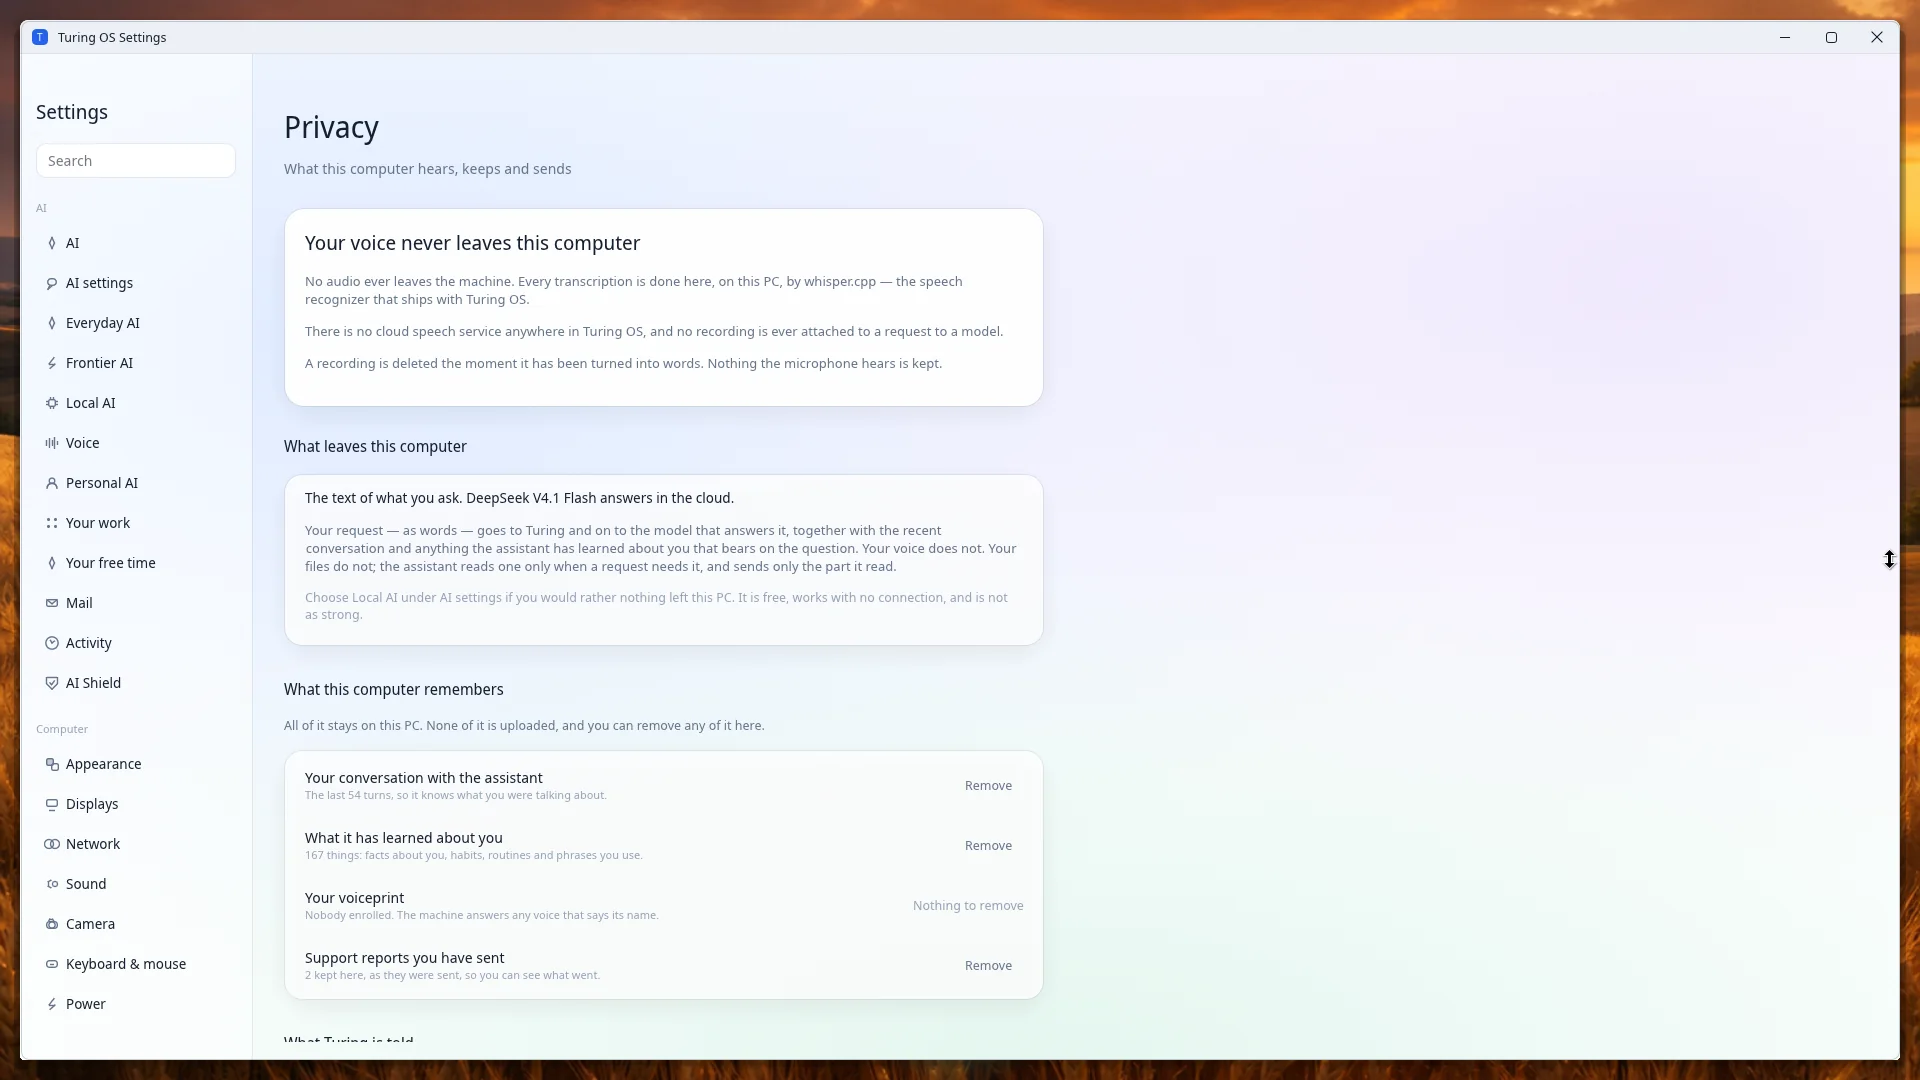Click 'Your voice never leaves this computer' heading
Screen dimensions: 1920x1080
coord(472,243)
